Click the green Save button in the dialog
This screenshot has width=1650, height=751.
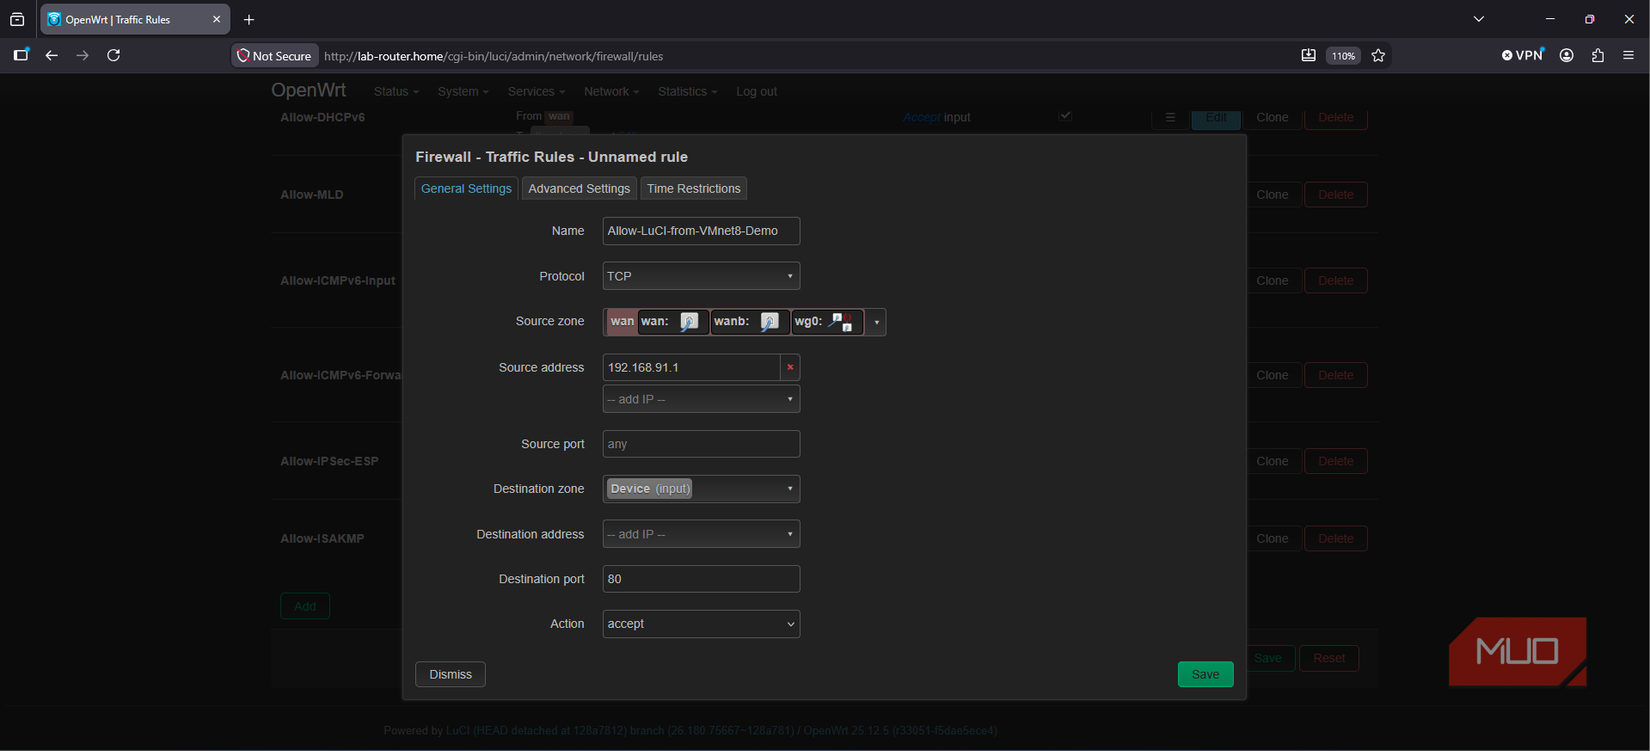click(1205, 674)
